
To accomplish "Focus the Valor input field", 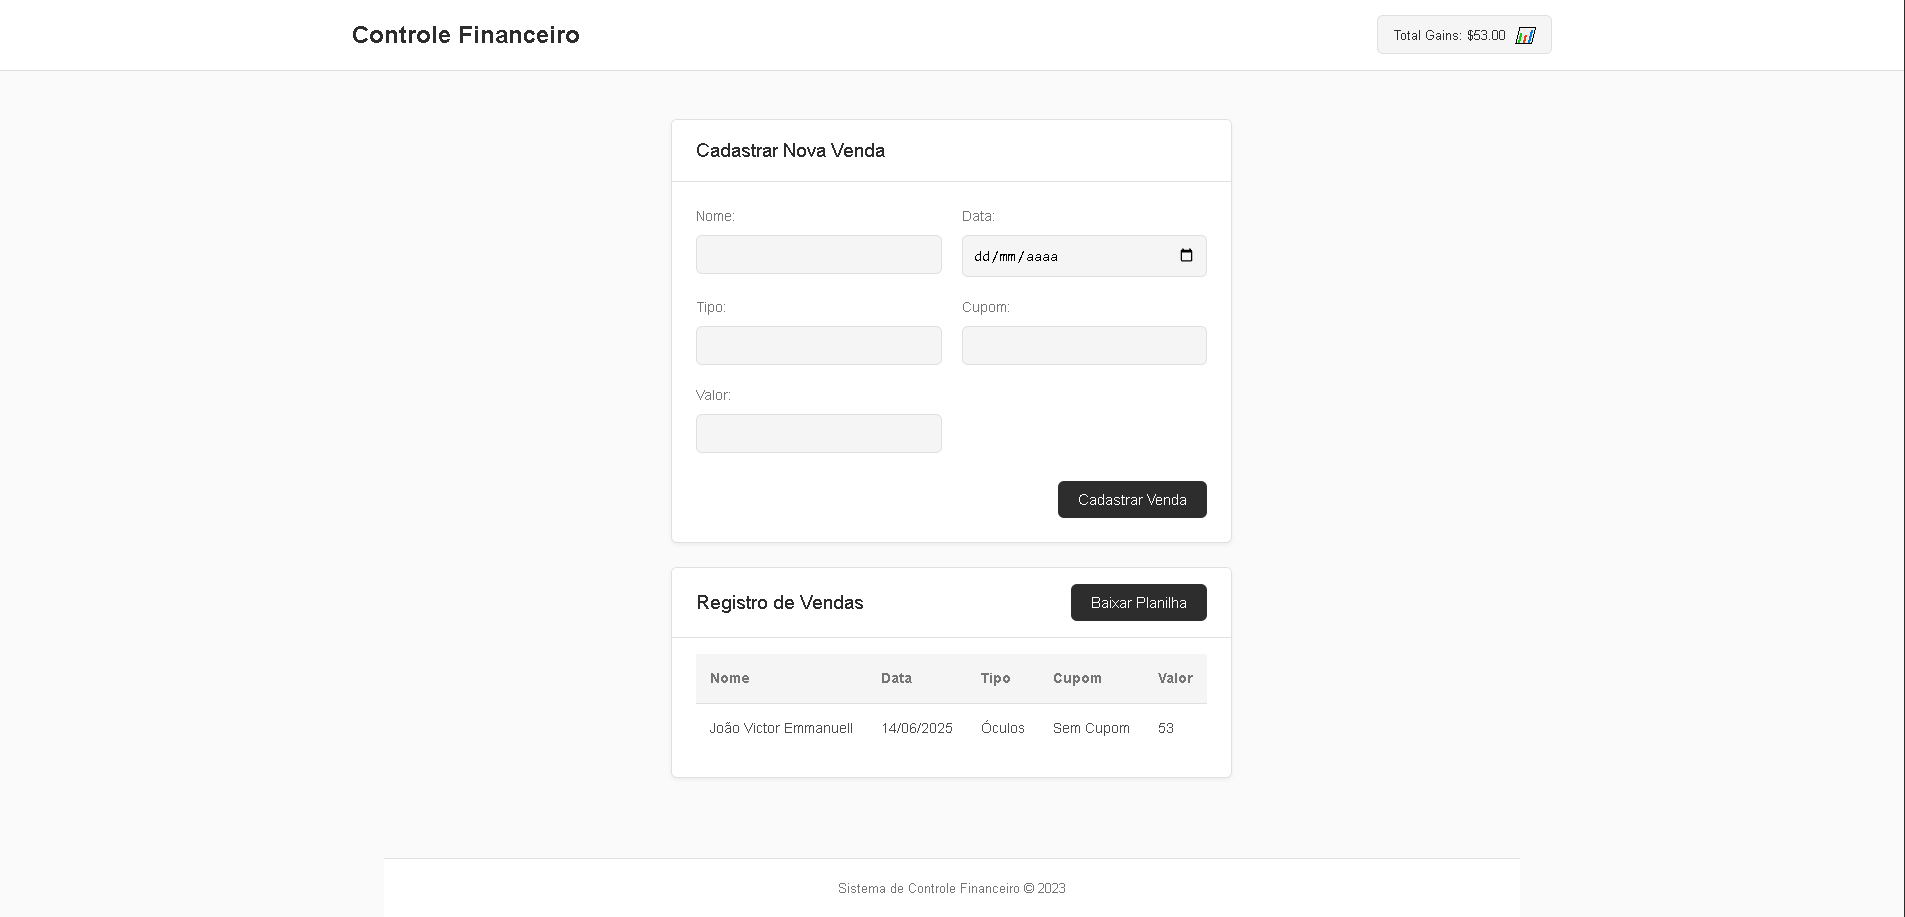I will [818, 434].
